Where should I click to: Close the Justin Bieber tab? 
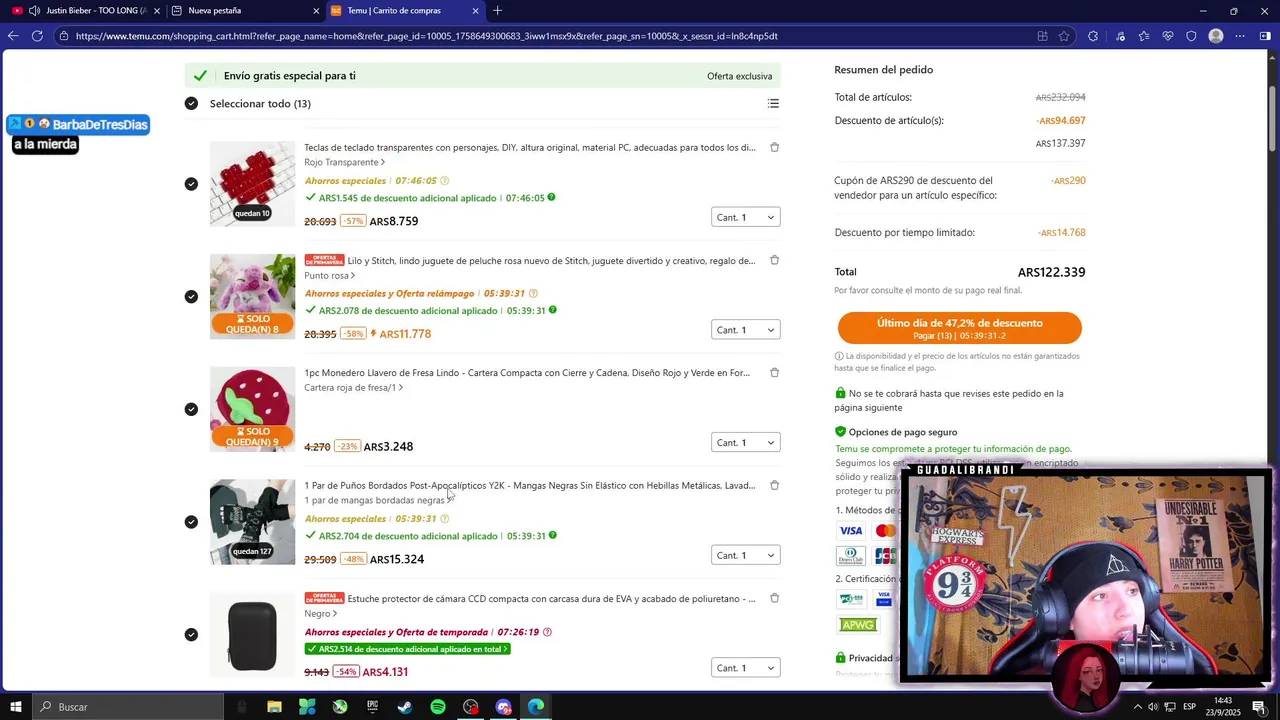156,11
